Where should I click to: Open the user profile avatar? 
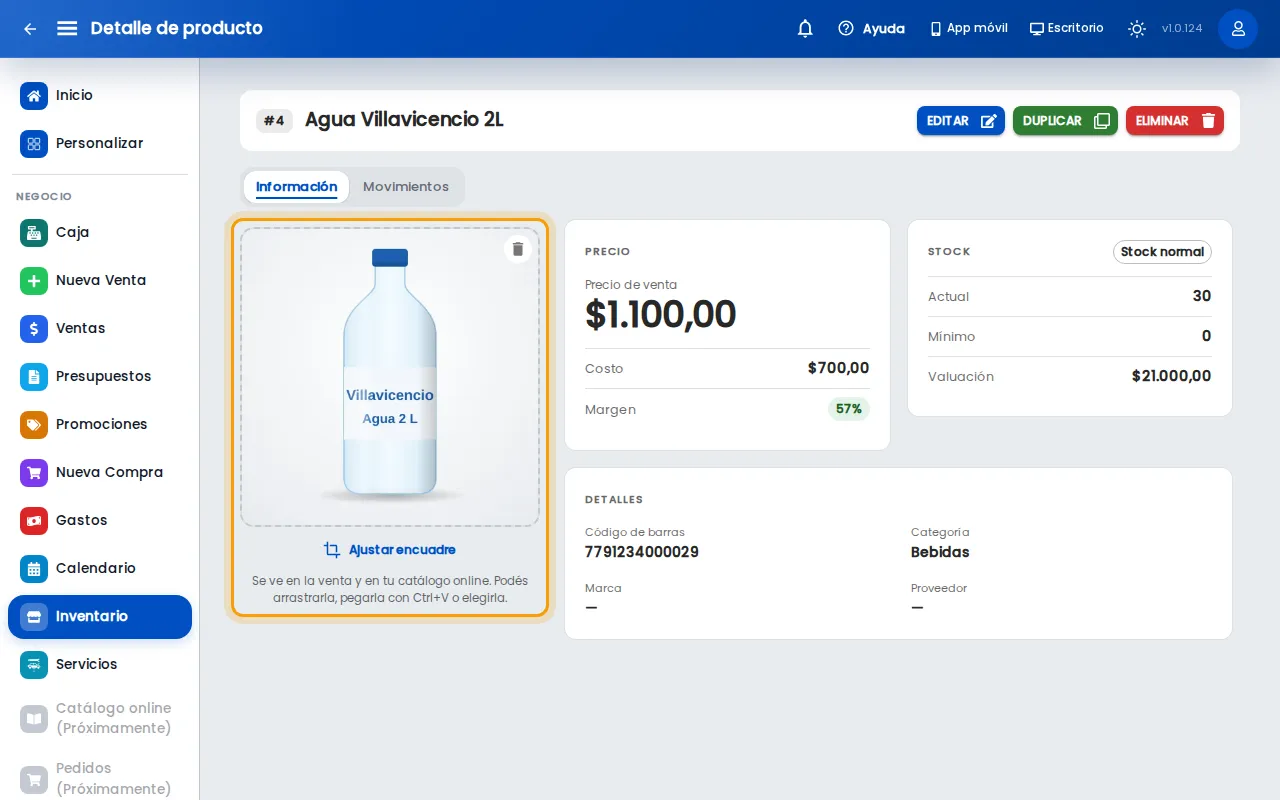(x=1238, y=28)
